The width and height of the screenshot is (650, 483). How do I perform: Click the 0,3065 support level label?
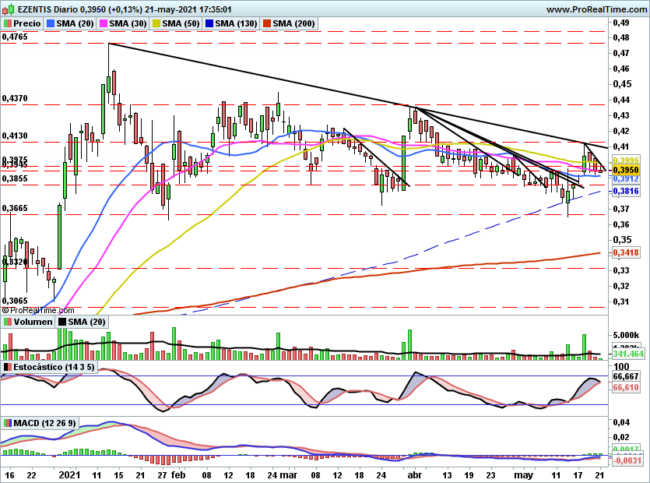(15, 301)
